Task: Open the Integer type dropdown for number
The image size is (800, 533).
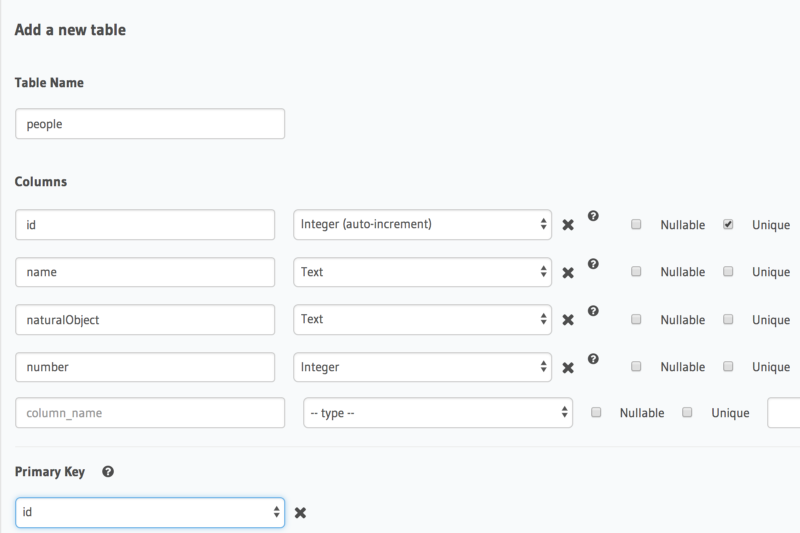Action: point(422,367)
